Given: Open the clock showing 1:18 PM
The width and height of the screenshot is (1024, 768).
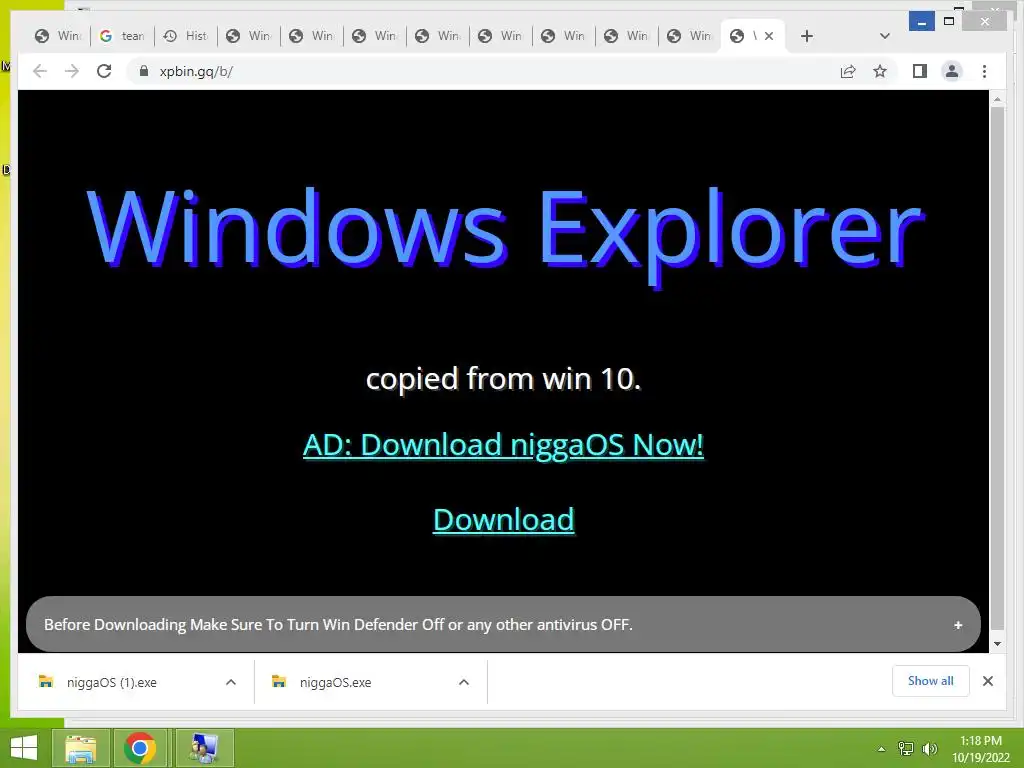Looking at the screenshot, I should click(x=980, y=749).
